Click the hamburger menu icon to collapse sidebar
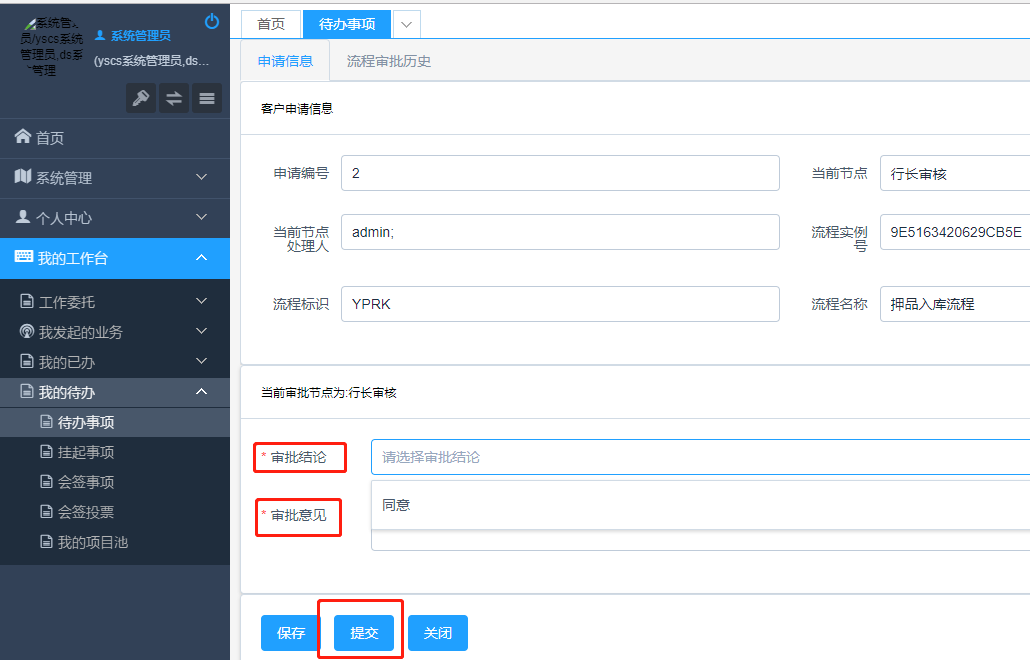This screenshot has width=1030, height=660. tap(206, 98)
